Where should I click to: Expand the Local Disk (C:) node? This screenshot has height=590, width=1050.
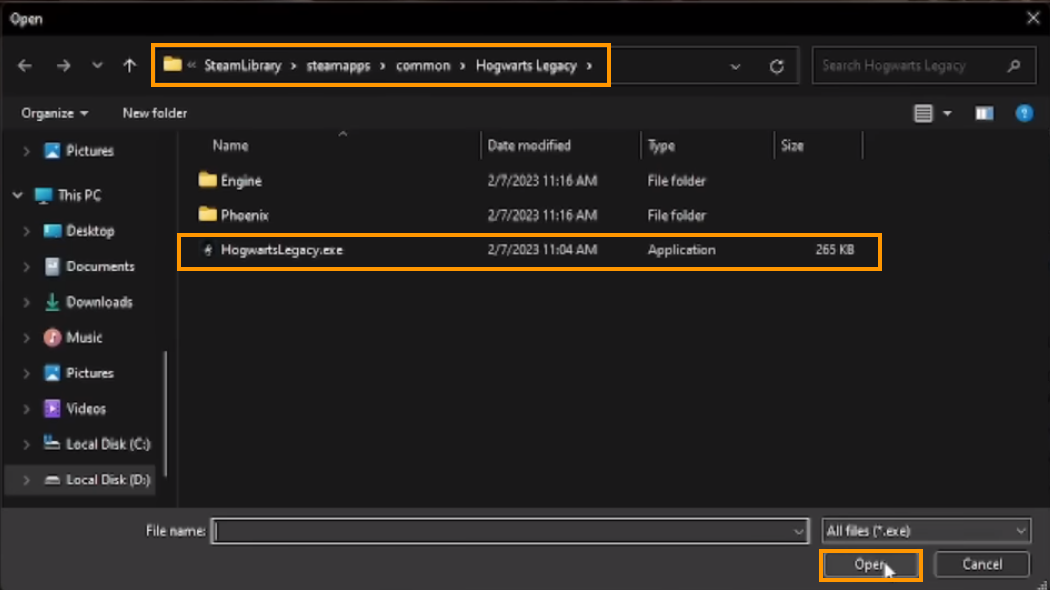tap(26, 444)
